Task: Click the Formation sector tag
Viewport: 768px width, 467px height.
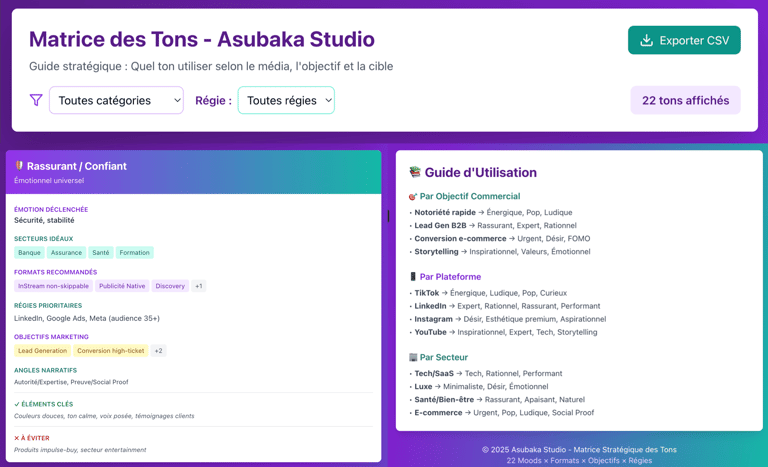Action: [x=135, y=253]
